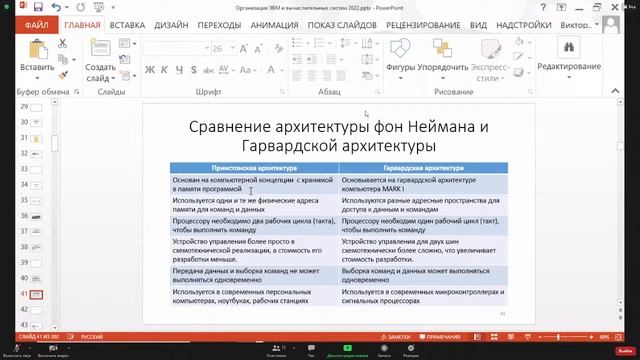Switch to slide sorter view in status bar
This screenshot has height=360, width=640.
pos(494,337)
